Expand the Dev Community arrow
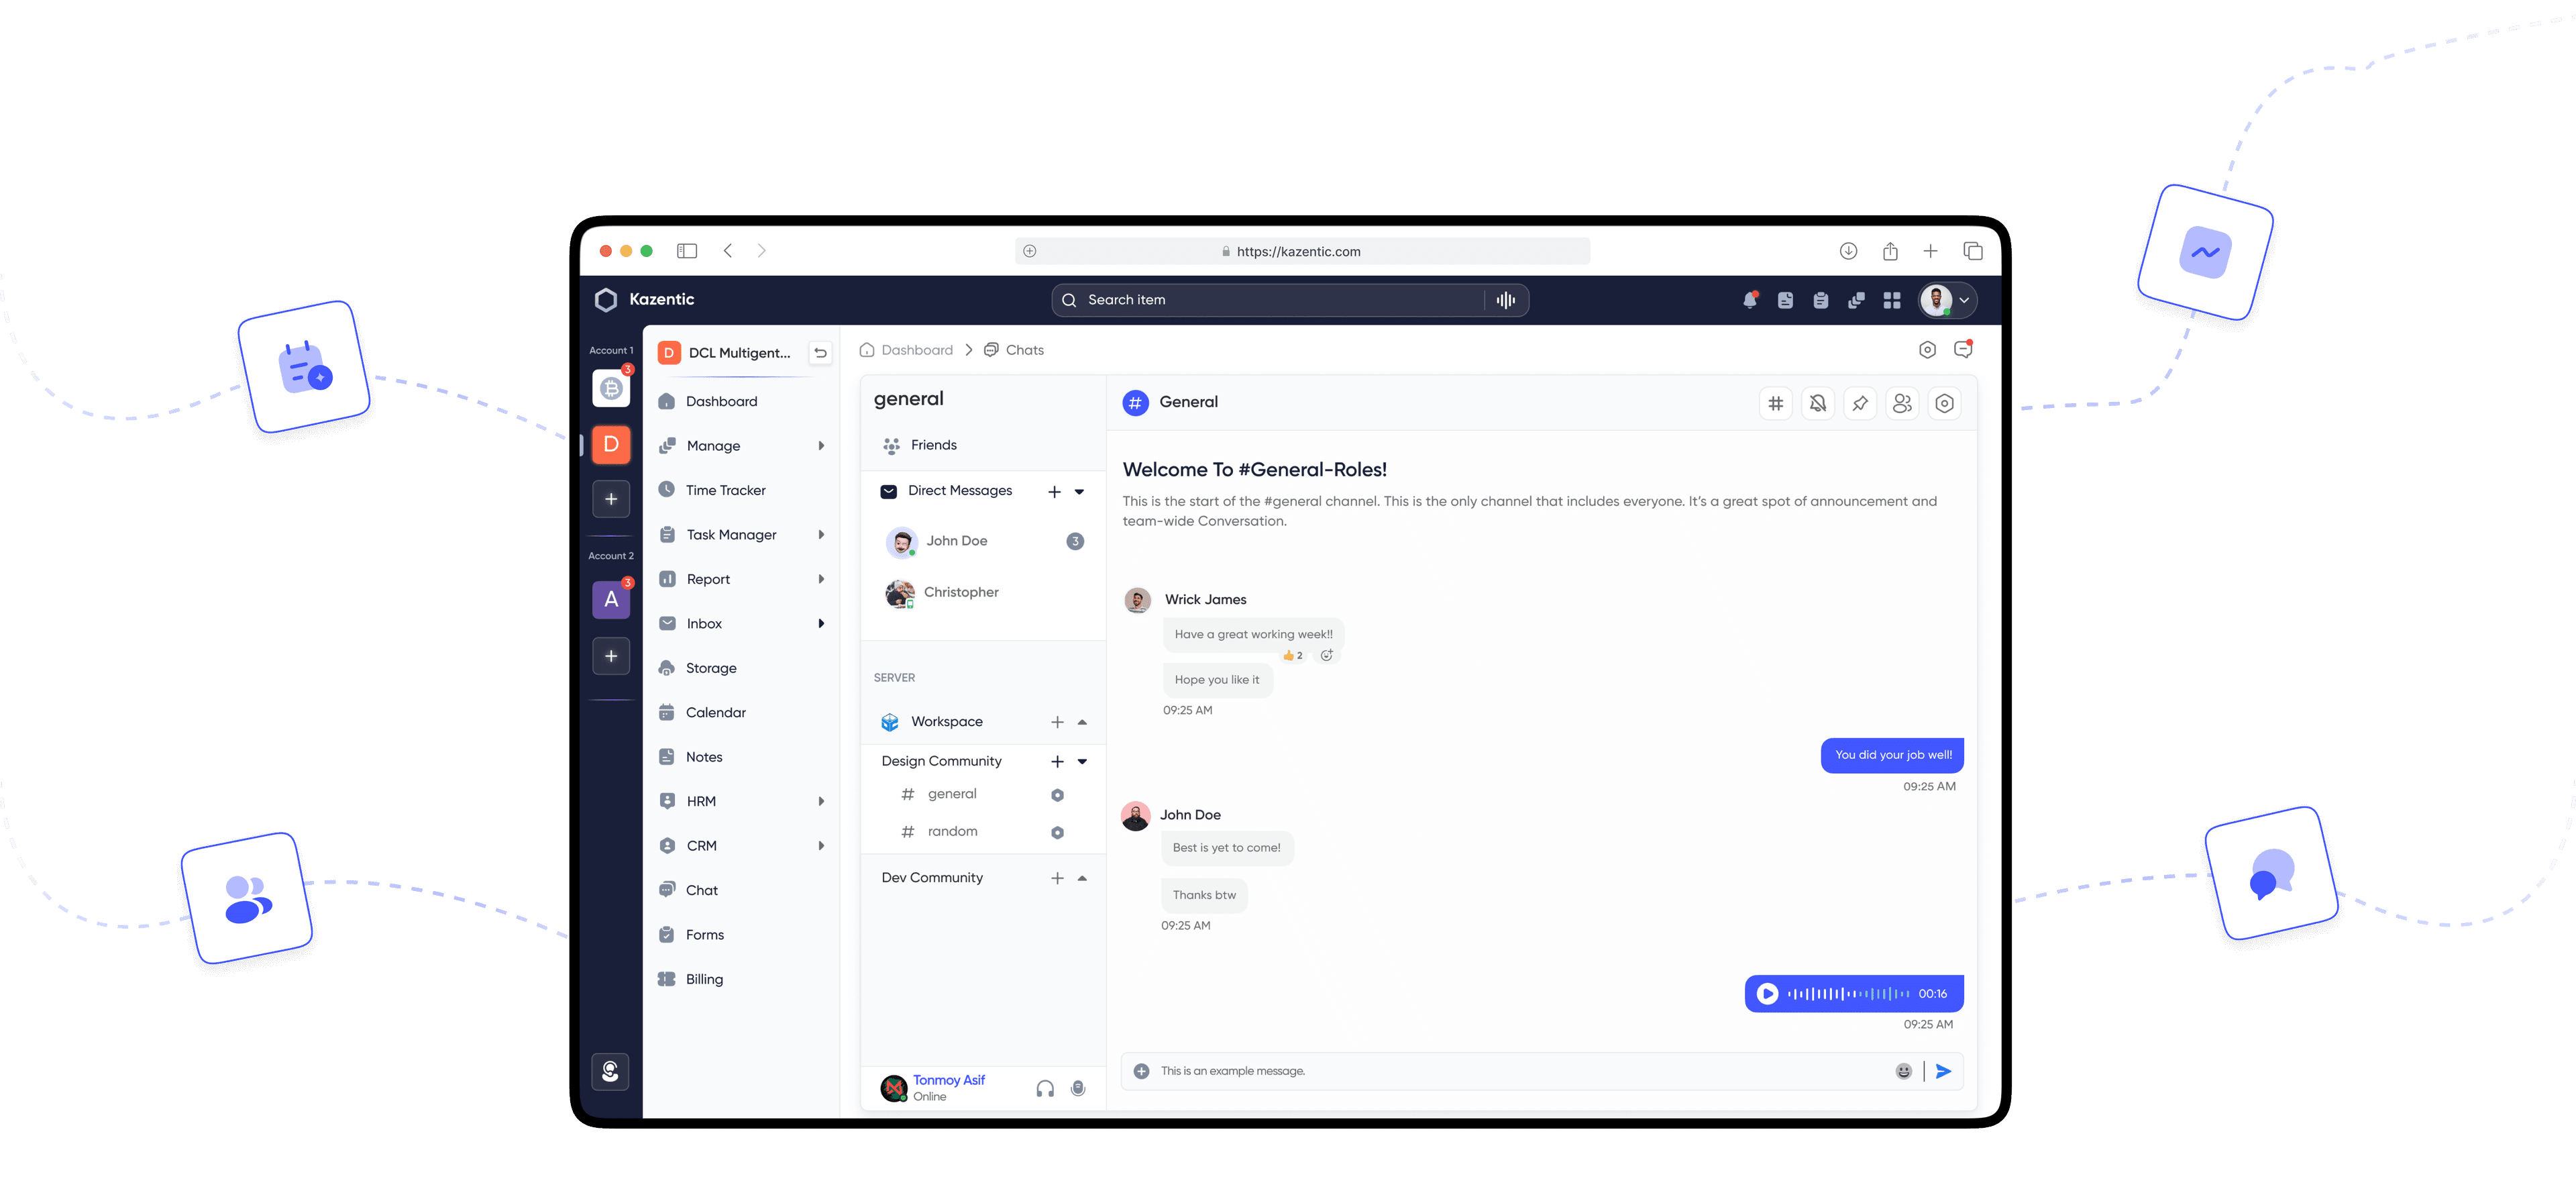 click(x=1082, y=878)
